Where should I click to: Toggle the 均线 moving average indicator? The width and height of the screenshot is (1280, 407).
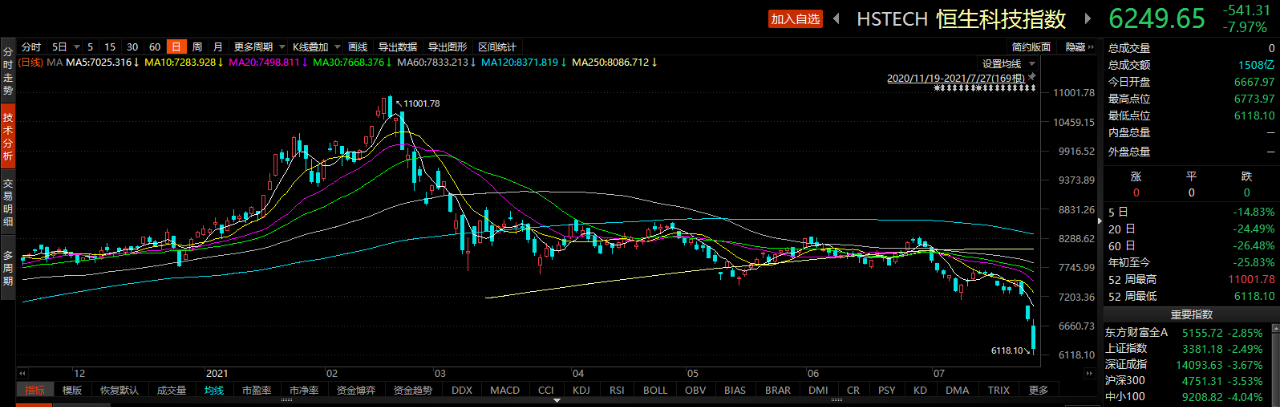click(214, 390)
